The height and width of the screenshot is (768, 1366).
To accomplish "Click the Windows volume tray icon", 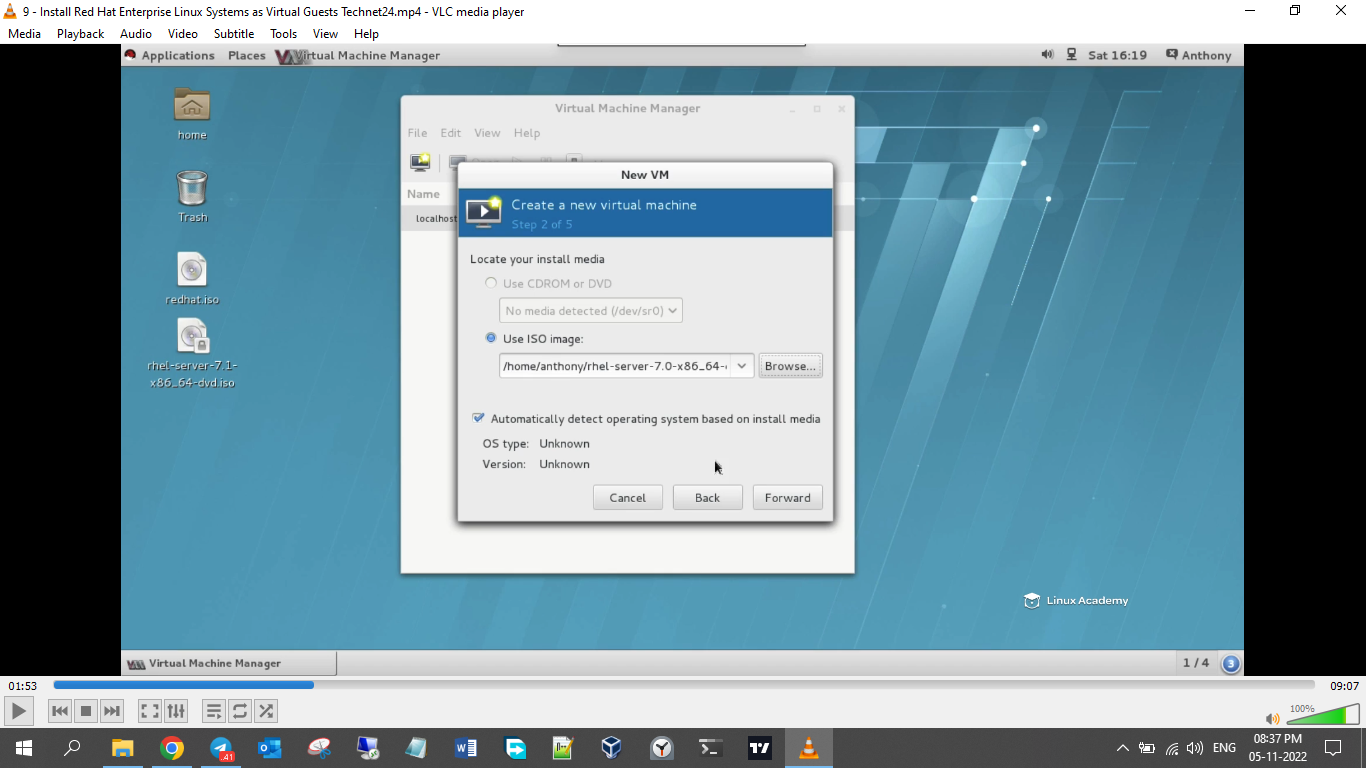I will pyautogui.click(x=1194, y=748).
